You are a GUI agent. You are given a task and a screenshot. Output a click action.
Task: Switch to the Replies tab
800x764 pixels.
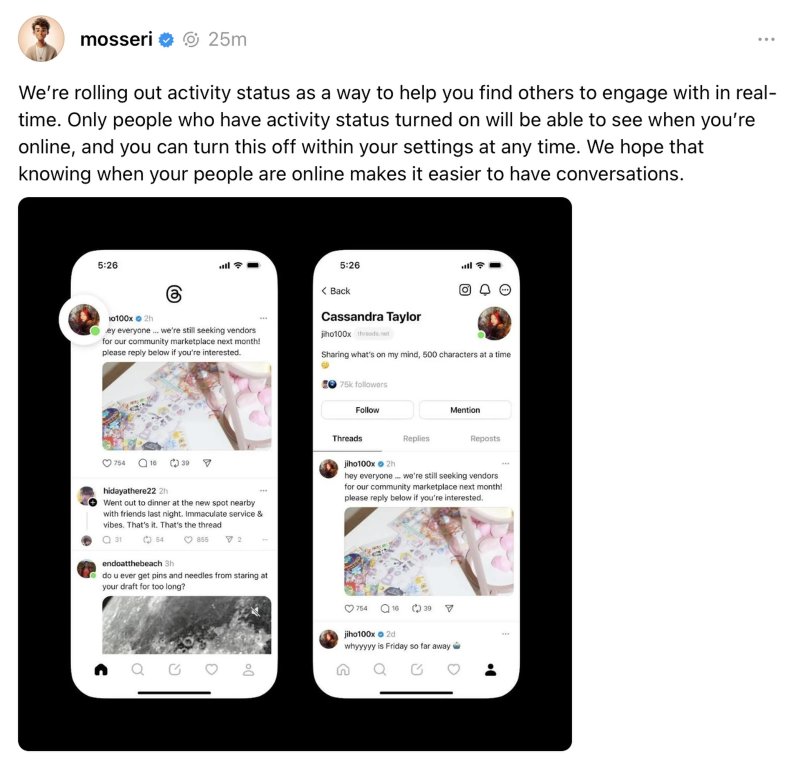click(416, 438)
